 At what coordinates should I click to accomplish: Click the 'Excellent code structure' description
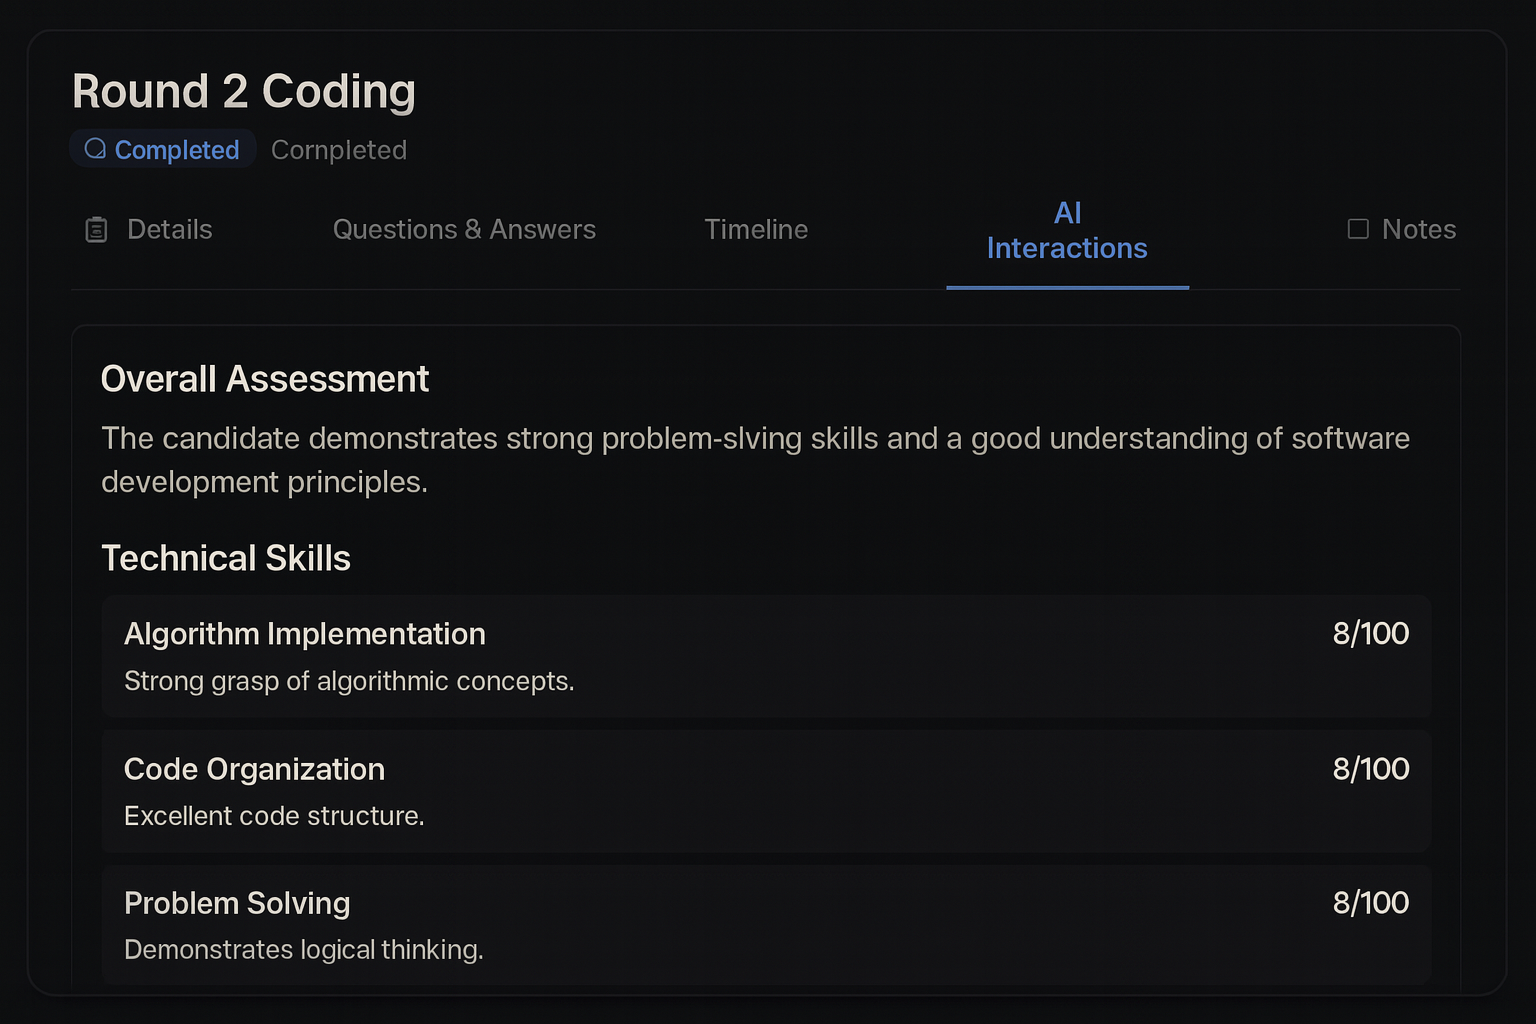pyautogui.click(x=274, y=816)
